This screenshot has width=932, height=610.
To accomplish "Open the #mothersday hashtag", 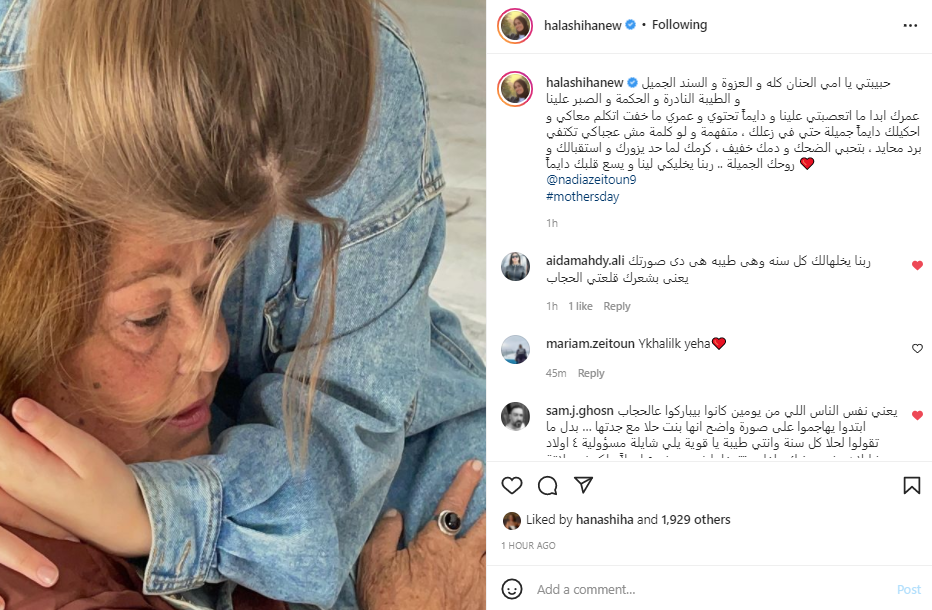I will coord(582,196).
